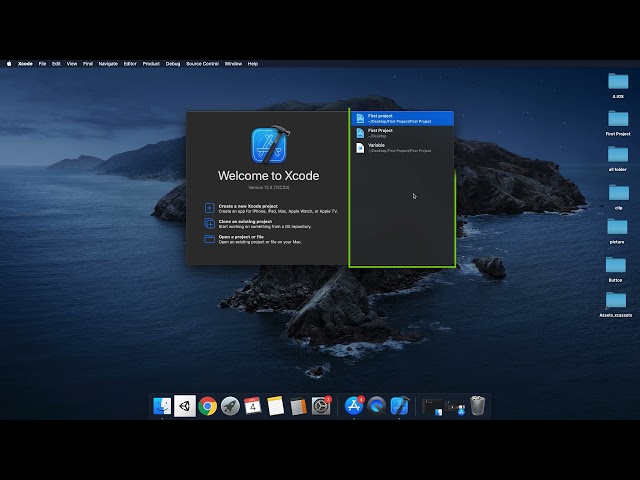
Task: Open System Preferences from the dock
Action: coord(321,406)
